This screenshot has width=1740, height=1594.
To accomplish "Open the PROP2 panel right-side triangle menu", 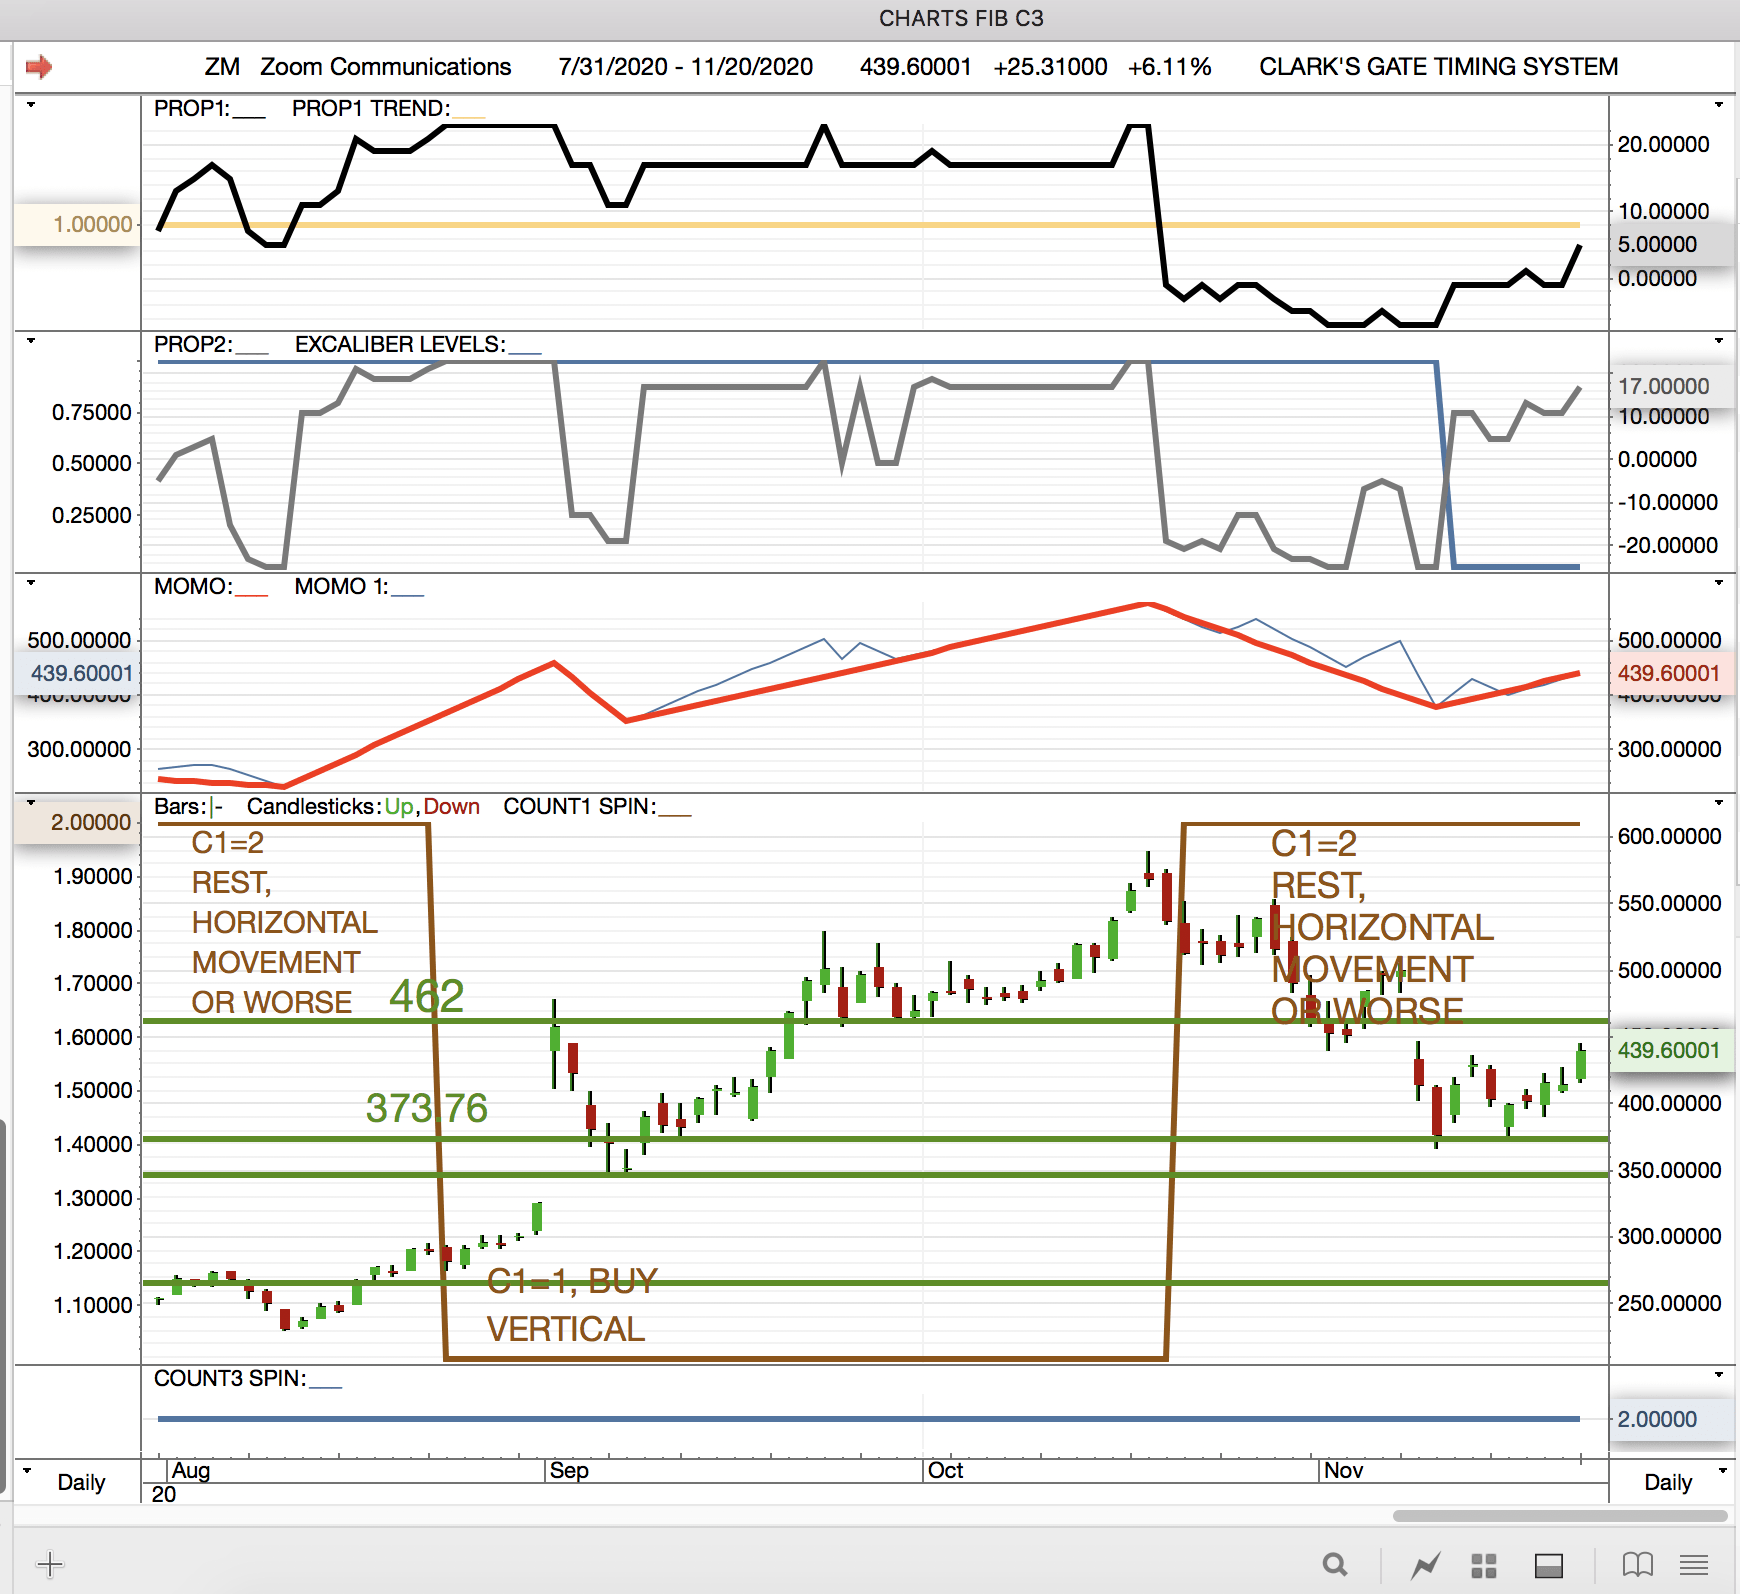I will (1719, 341).
